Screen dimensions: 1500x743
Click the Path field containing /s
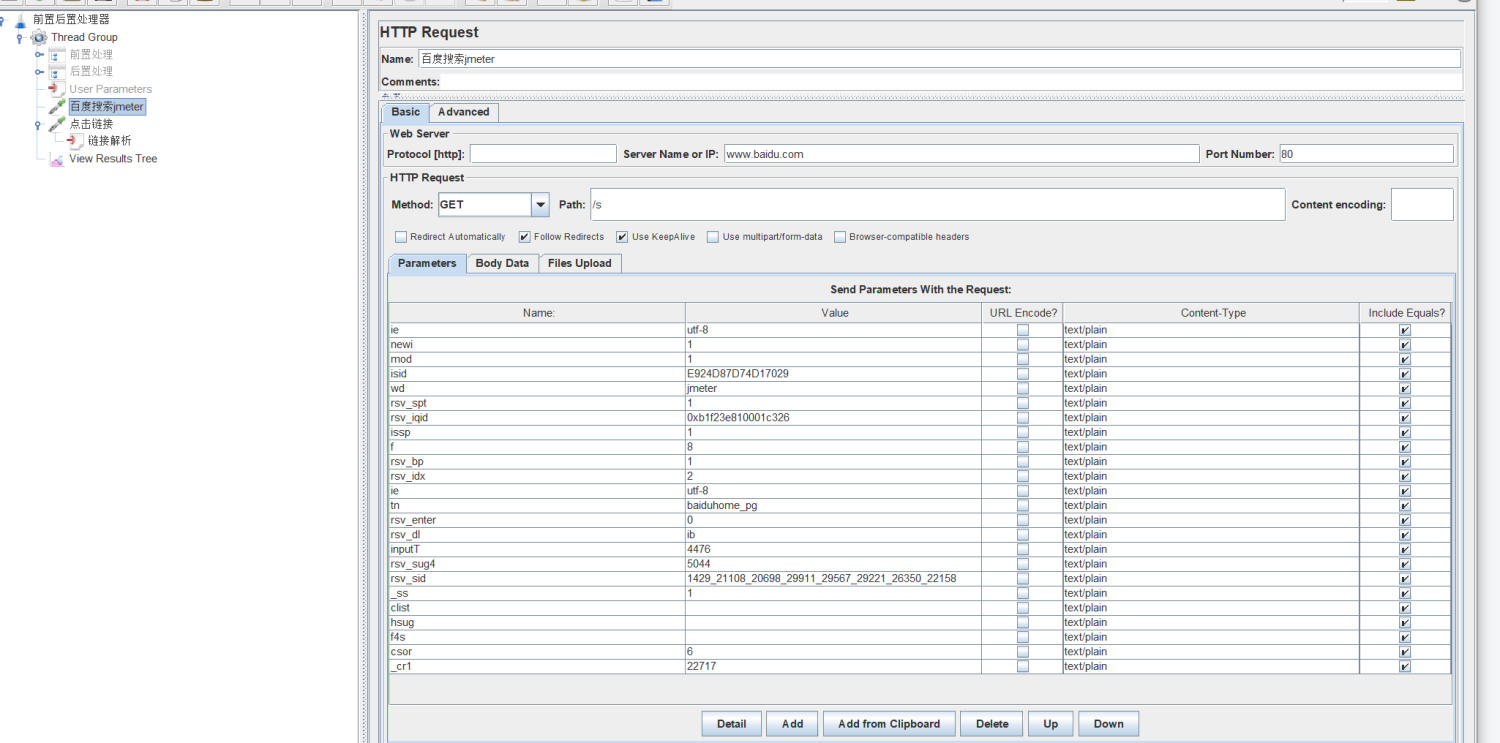(937, 204)
